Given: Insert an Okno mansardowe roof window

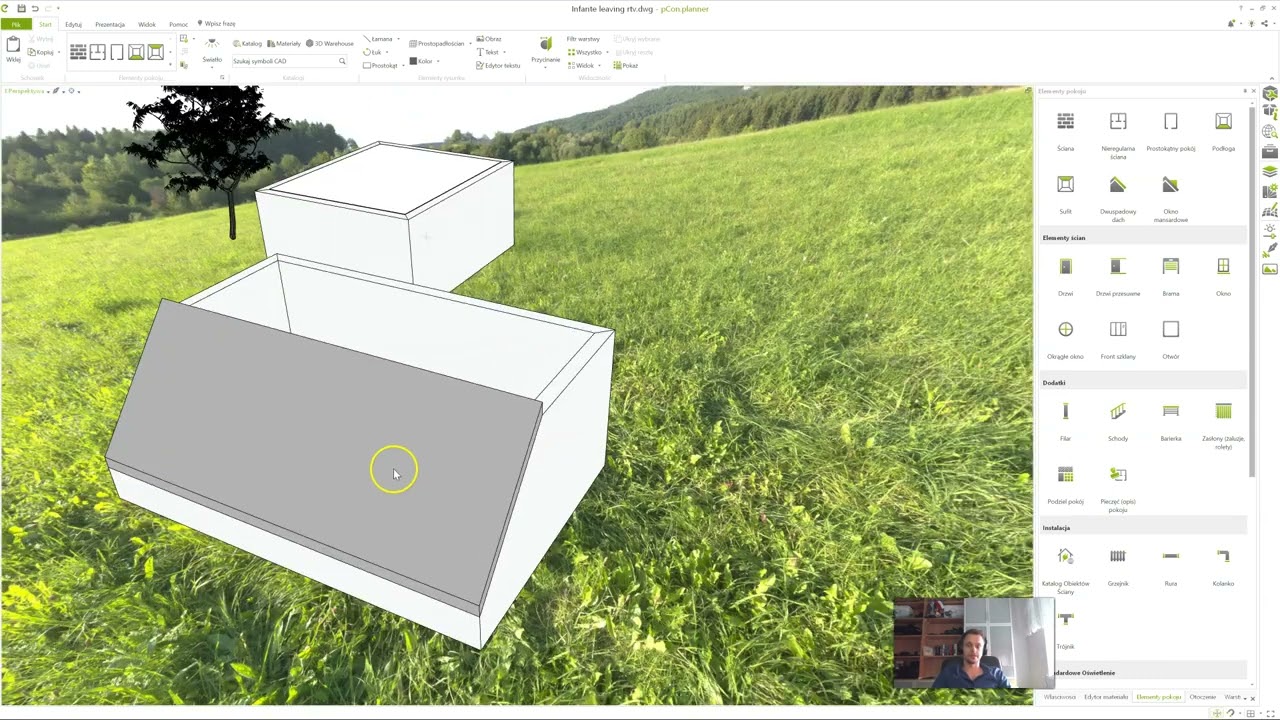Looking at the screenshot, I should pyautogui.click(x=1170, y=197).
